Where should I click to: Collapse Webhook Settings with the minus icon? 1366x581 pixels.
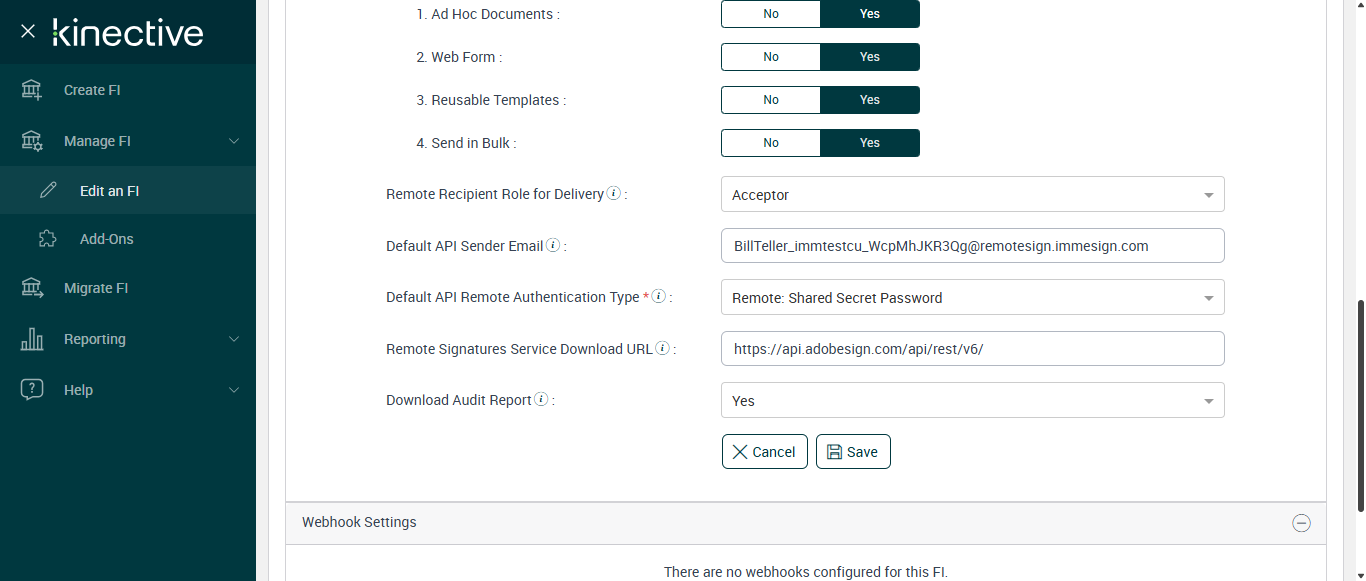[x=1301, y=522]
